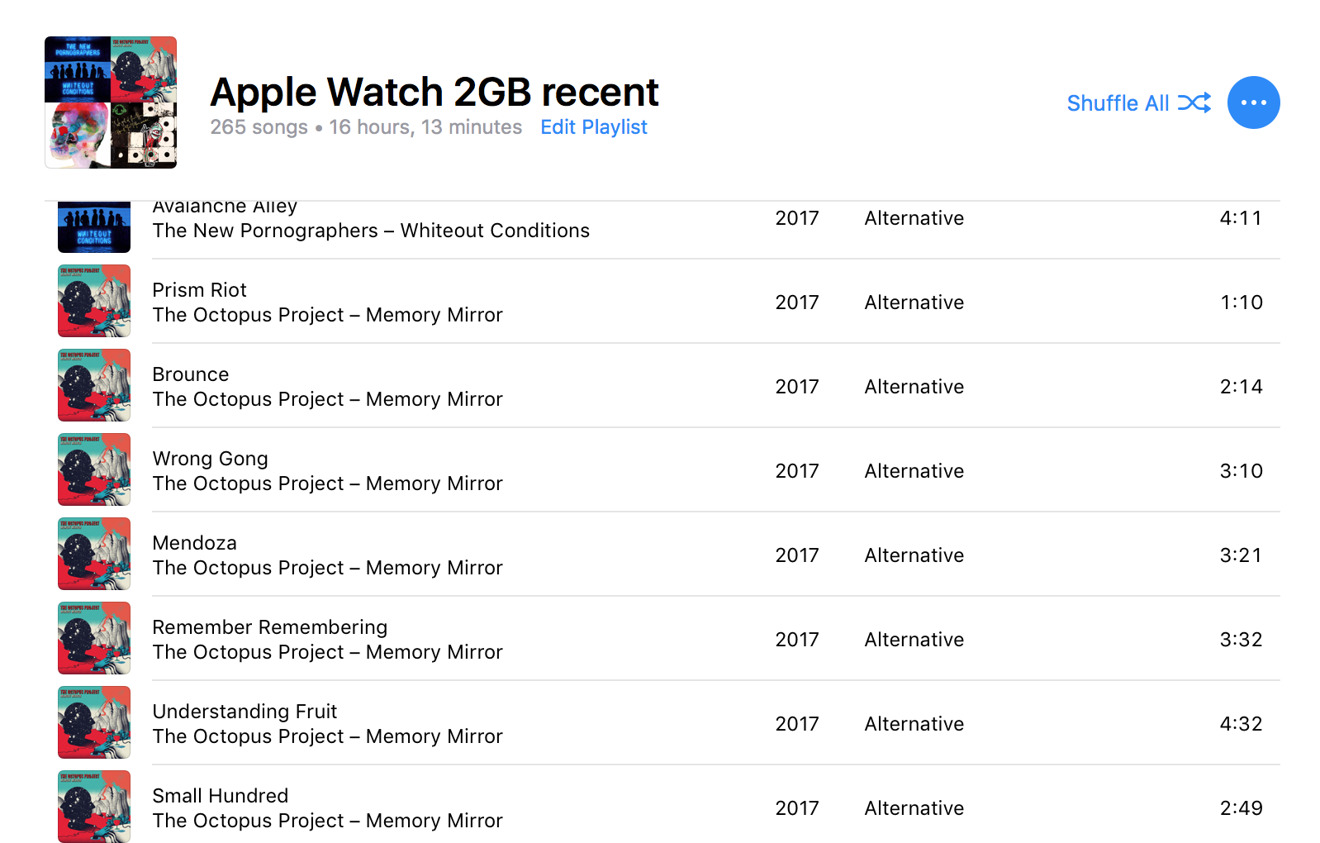1320x843 pixels.
Task: Click Prism Riot album artwork thumbnail
Action: [x=94, y=301]
